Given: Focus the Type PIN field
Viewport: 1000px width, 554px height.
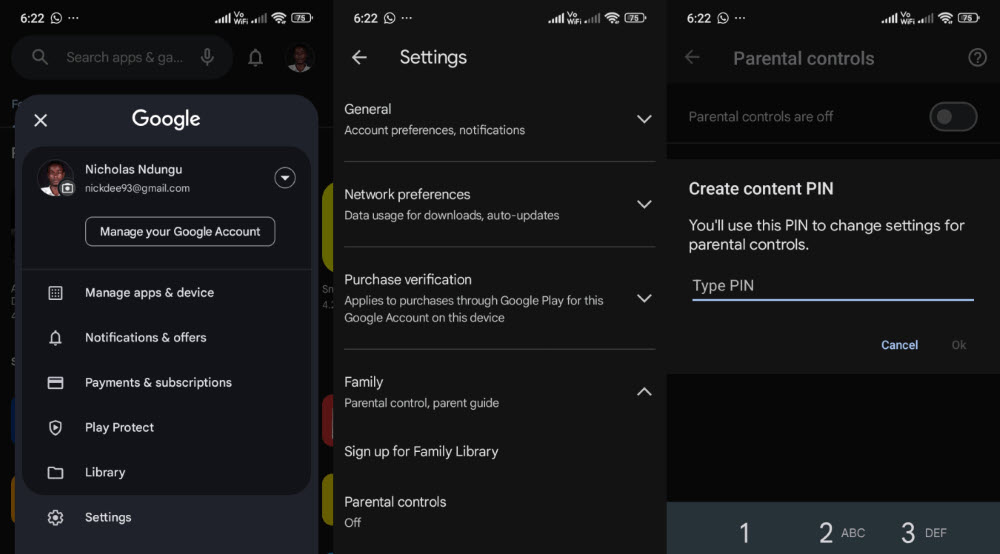Looking at the screenshot, I should tap(833, 286).
